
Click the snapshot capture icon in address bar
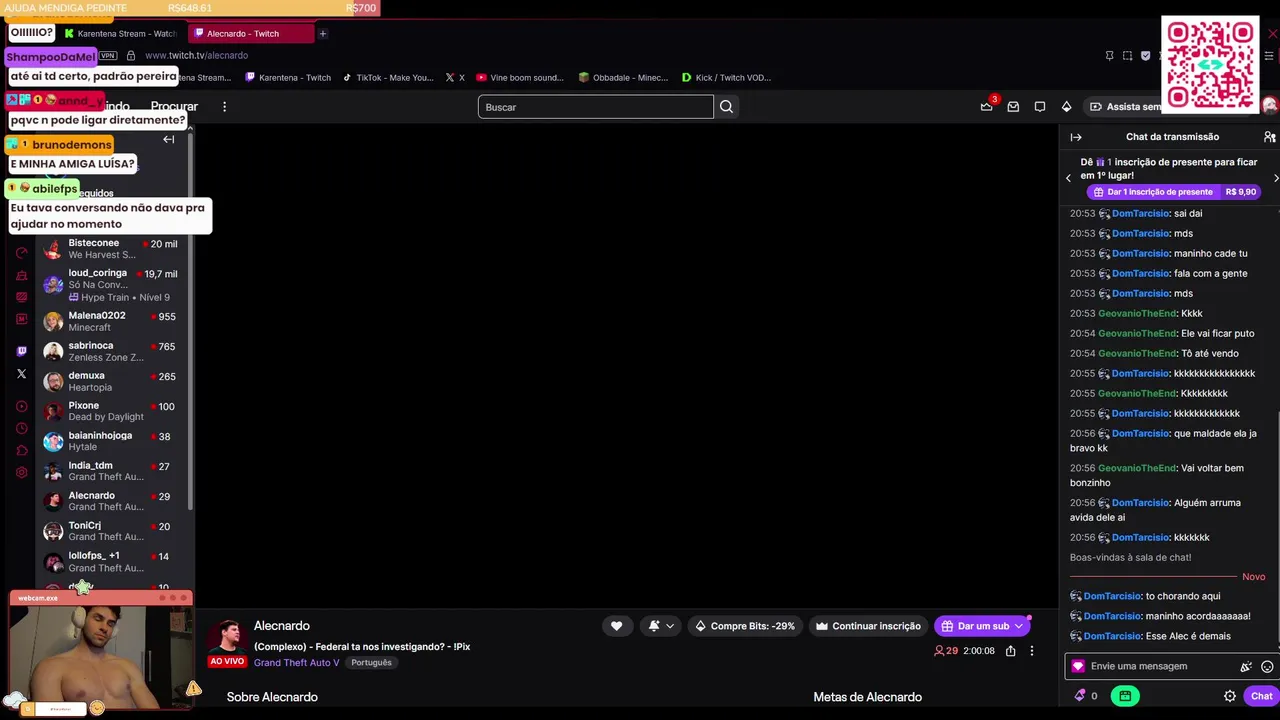coord(1127,56)
